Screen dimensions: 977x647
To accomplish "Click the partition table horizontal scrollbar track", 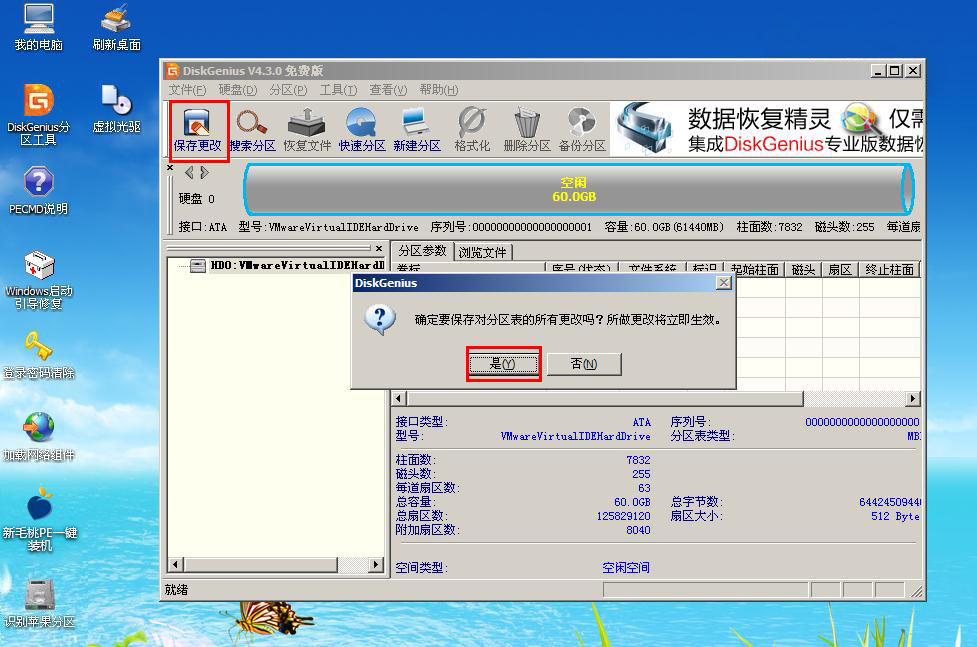I will (854, 398).
